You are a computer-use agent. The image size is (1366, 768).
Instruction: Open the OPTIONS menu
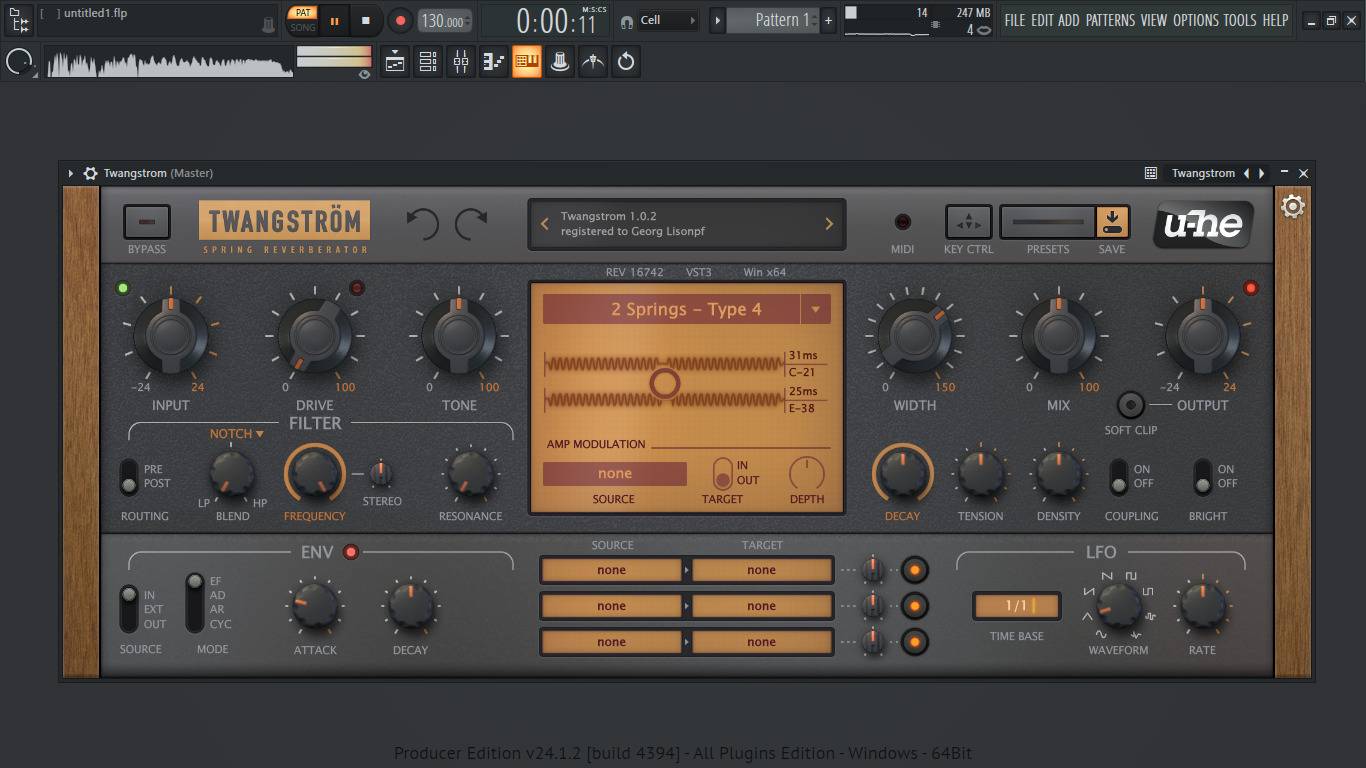(1195, 20)
